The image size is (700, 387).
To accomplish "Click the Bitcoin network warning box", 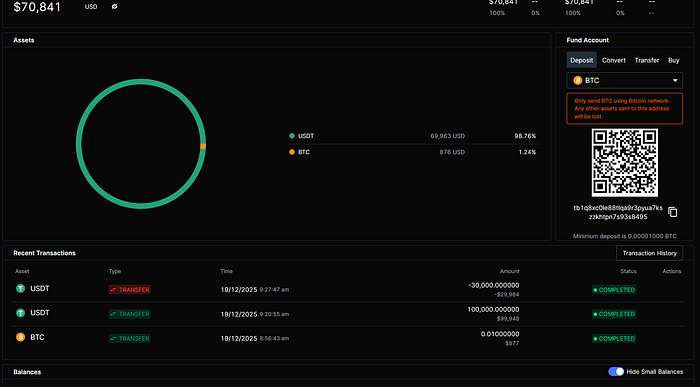I will tap(625, 108).
